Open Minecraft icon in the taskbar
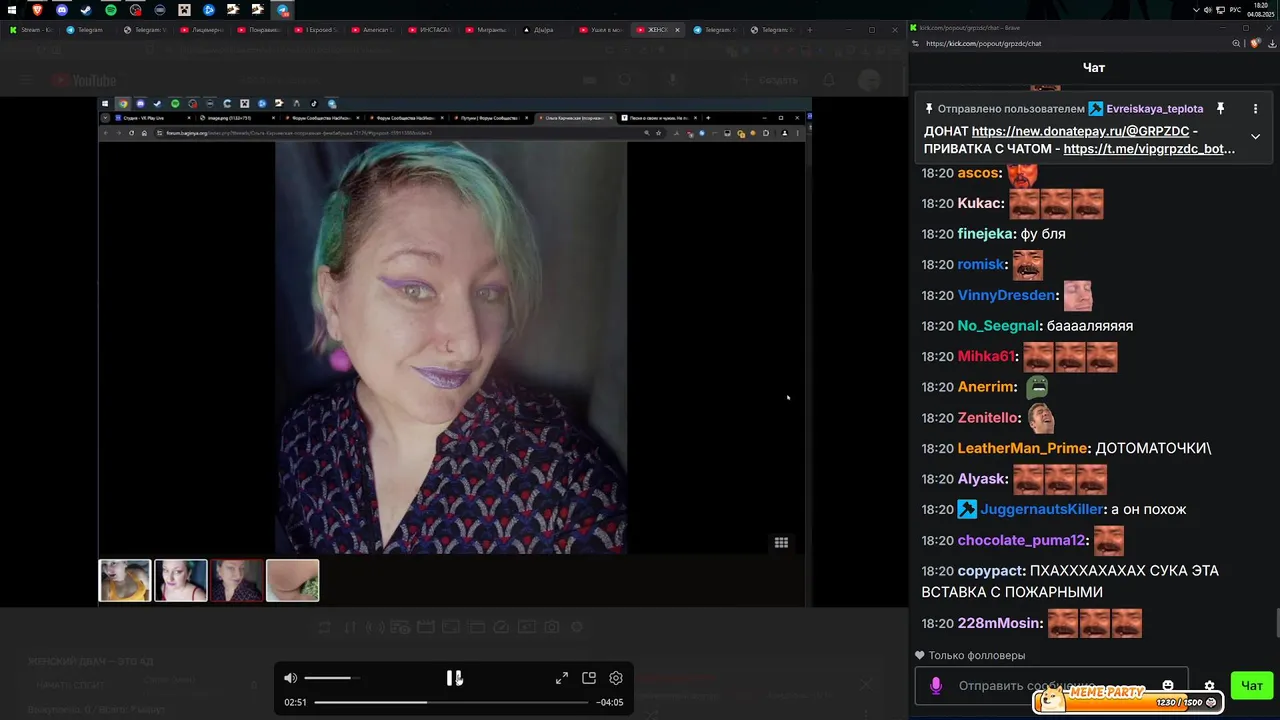This screenshot has width=1280, height=720. (184, 10)
